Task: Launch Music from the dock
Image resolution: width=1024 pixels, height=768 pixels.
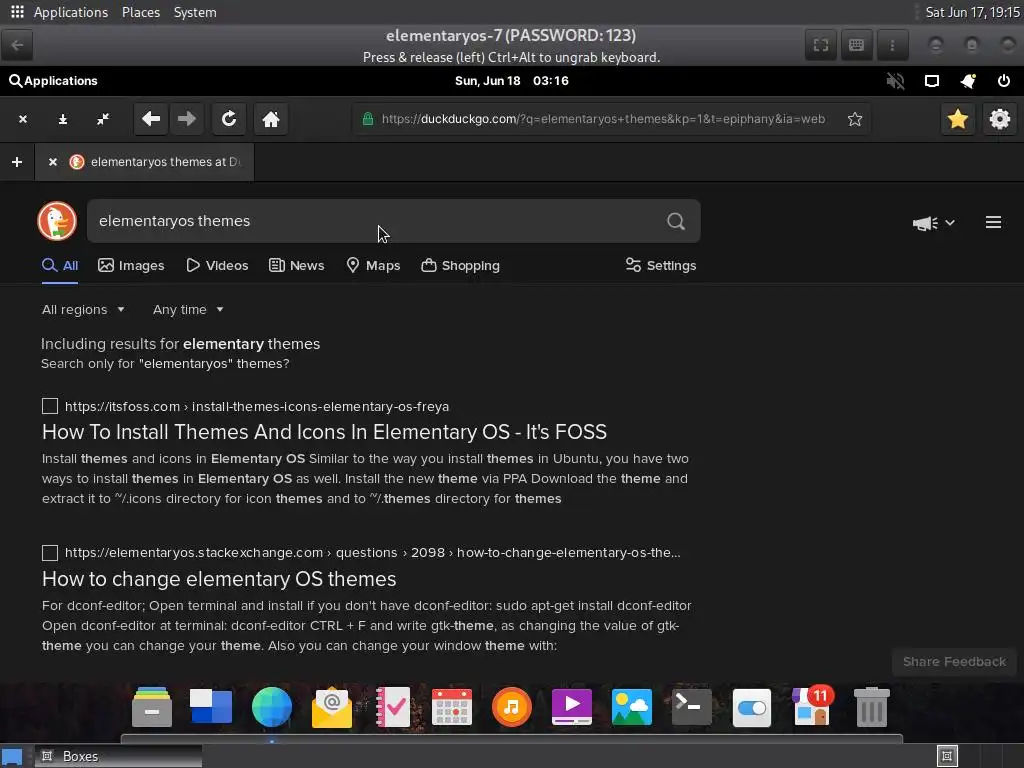Action: [512, 707]
